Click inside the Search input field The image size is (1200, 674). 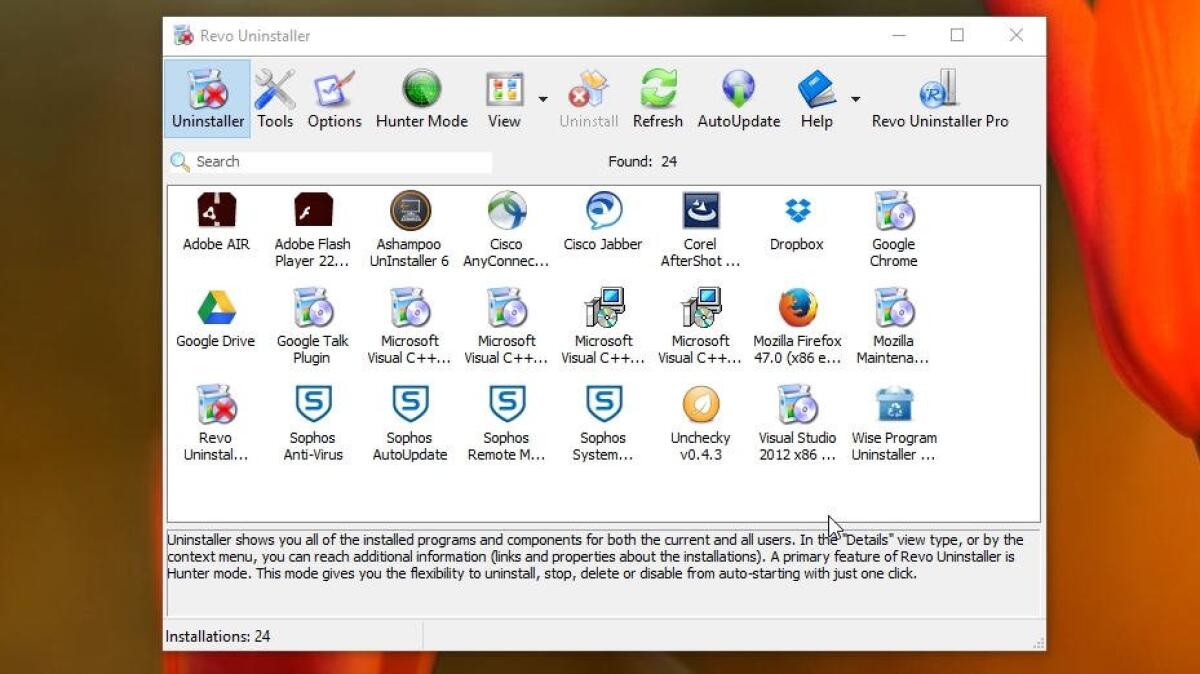pos(330,161)
